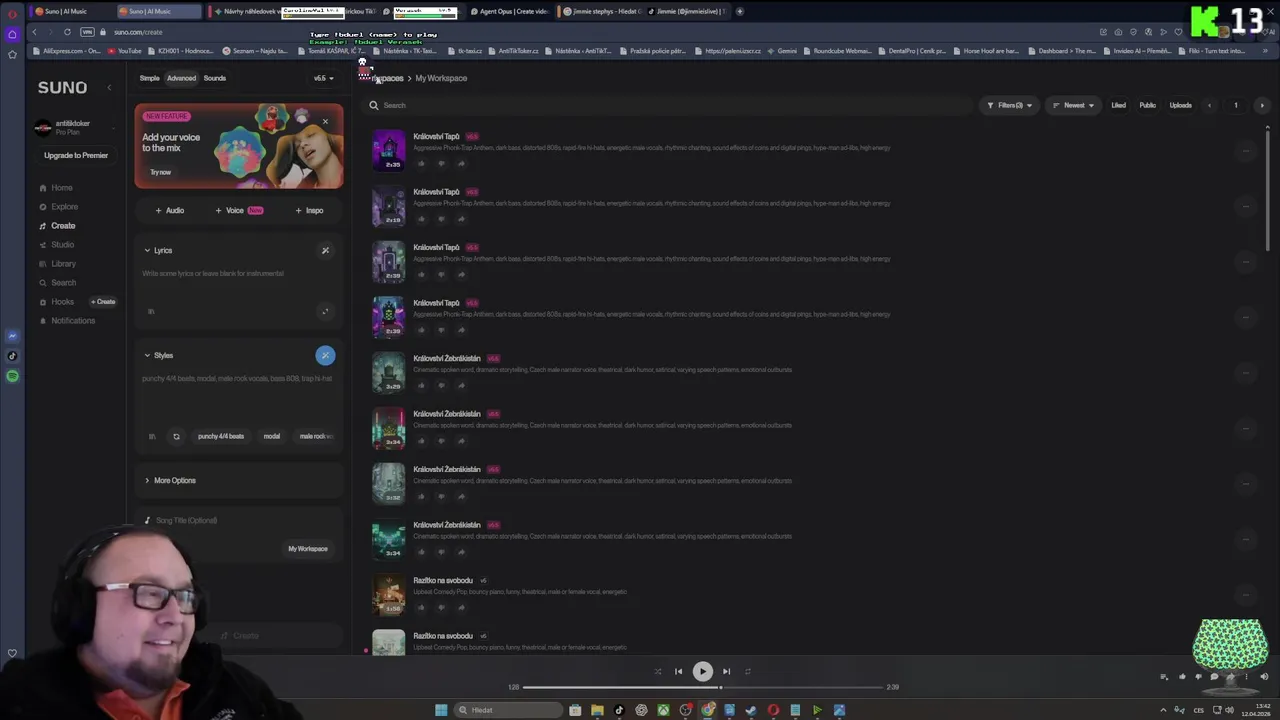Click Upgrade to Premier button

[76, 156]
